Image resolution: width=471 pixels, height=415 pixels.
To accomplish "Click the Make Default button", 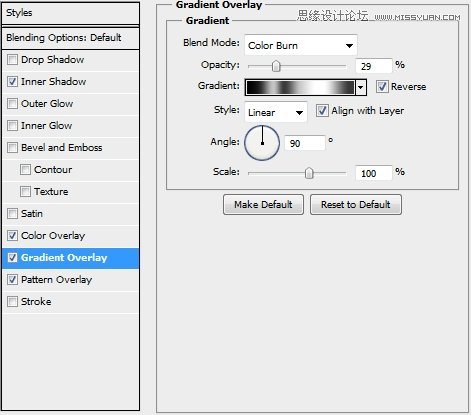I will pos(263,204).
